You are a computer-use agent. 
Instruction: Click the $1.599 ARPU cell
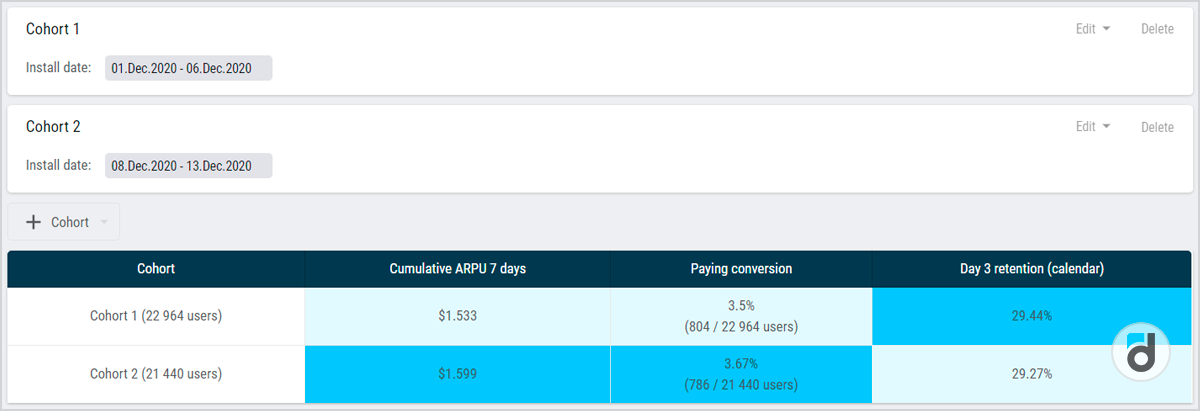[x=457, y=374]
